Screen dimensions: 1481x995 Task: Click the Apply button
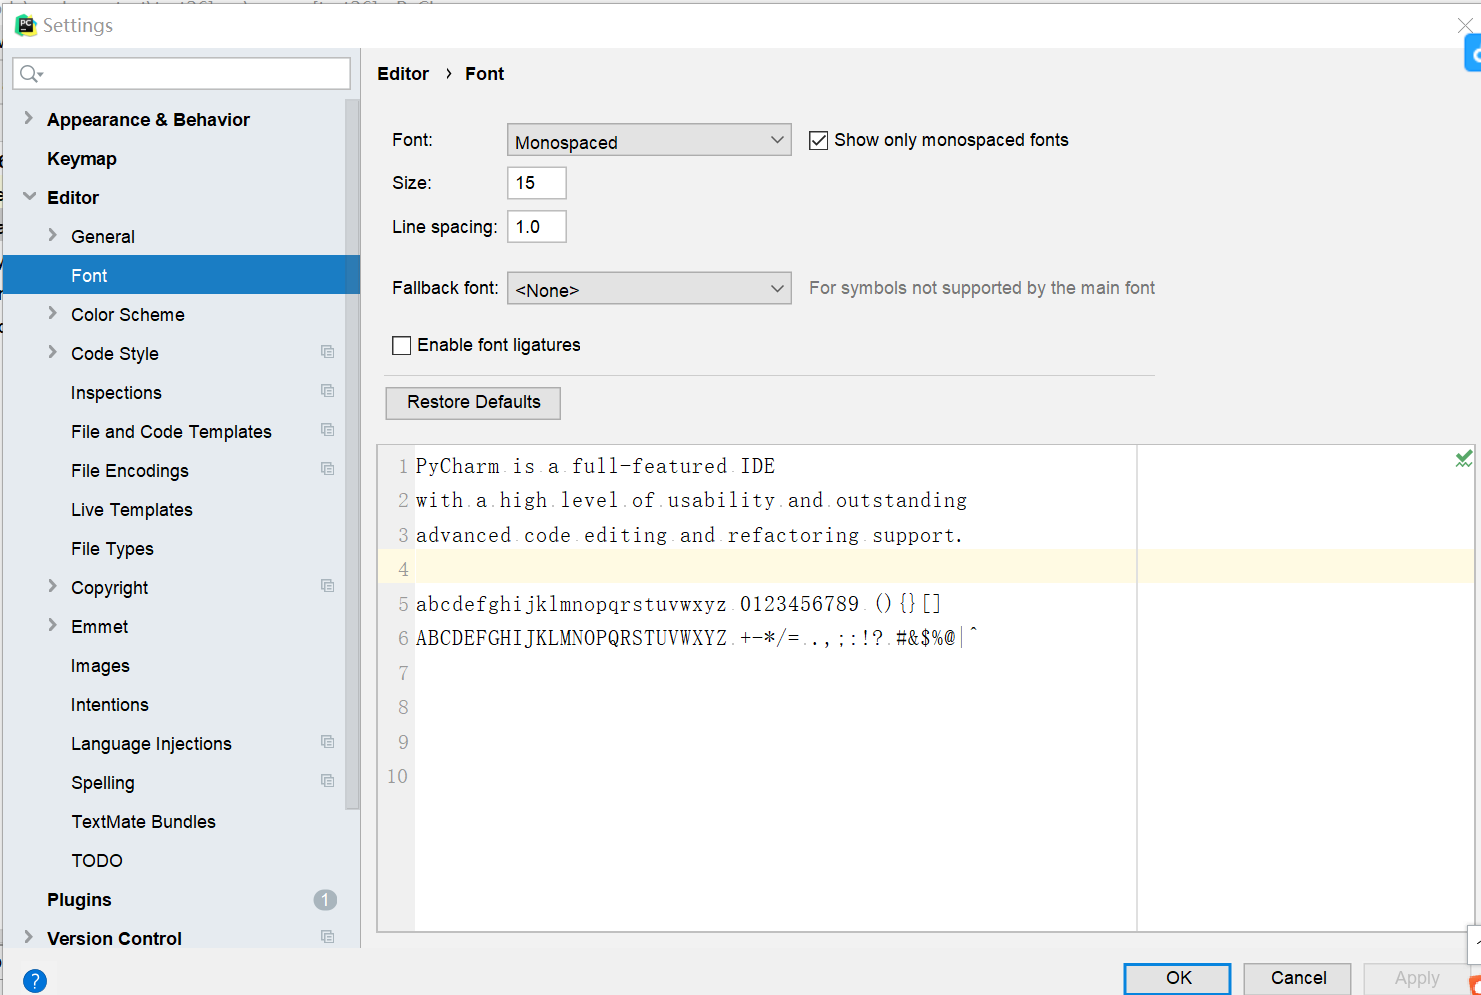pos(1417,978)
